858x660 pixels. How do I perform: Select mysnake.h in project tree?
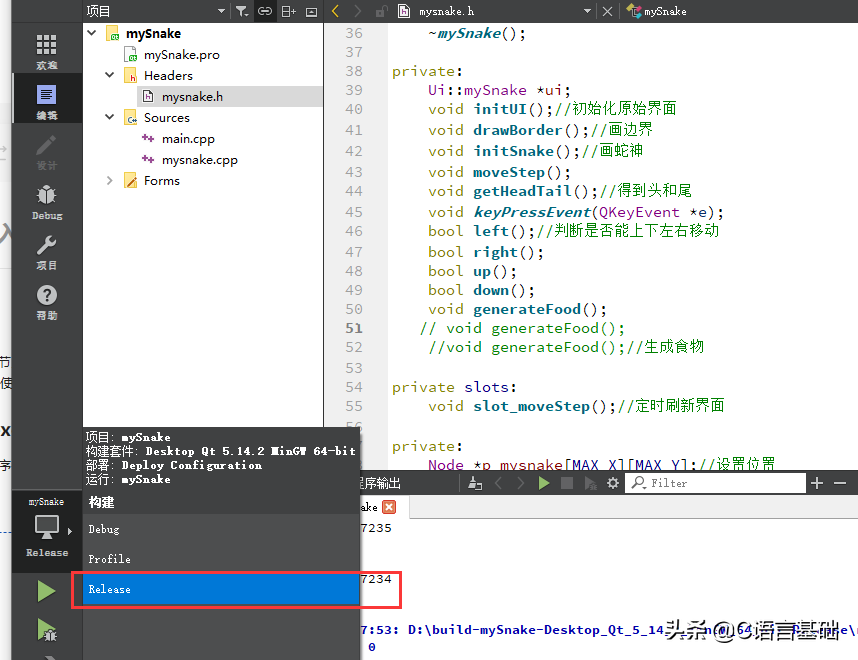point(192,97)
